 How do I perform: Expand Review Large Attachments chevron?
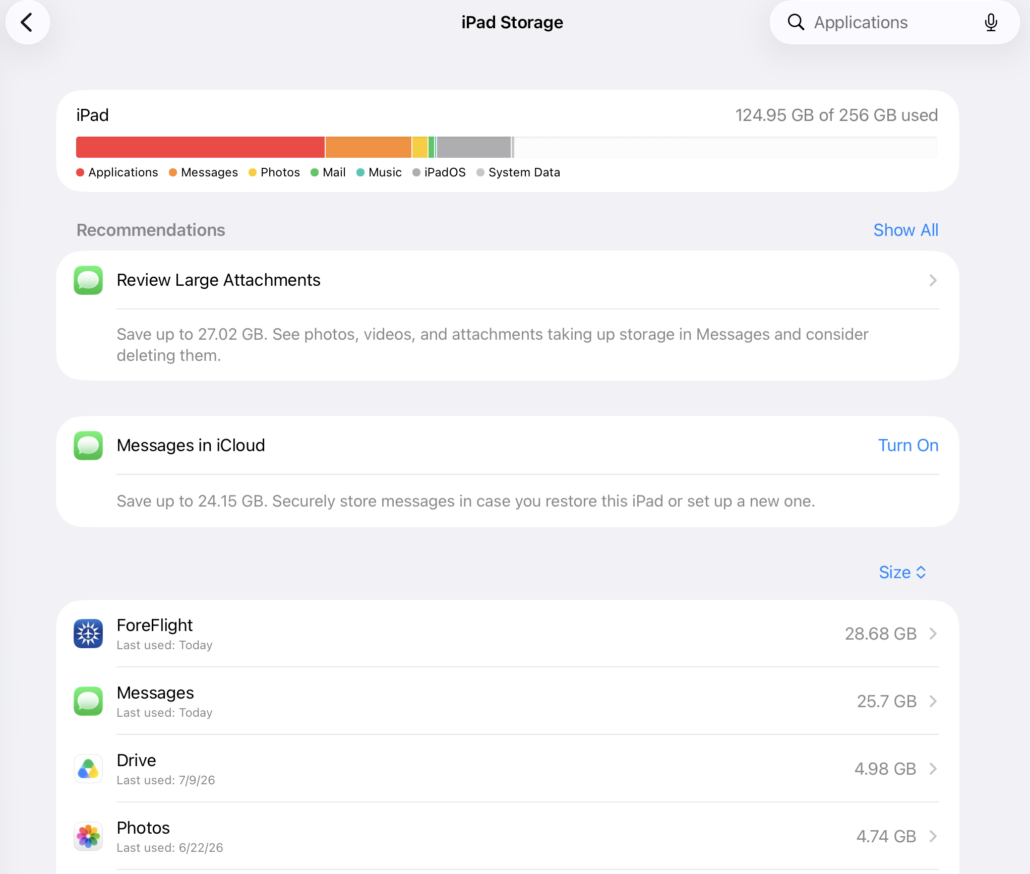pyautogui.click(x=933, y=280)
